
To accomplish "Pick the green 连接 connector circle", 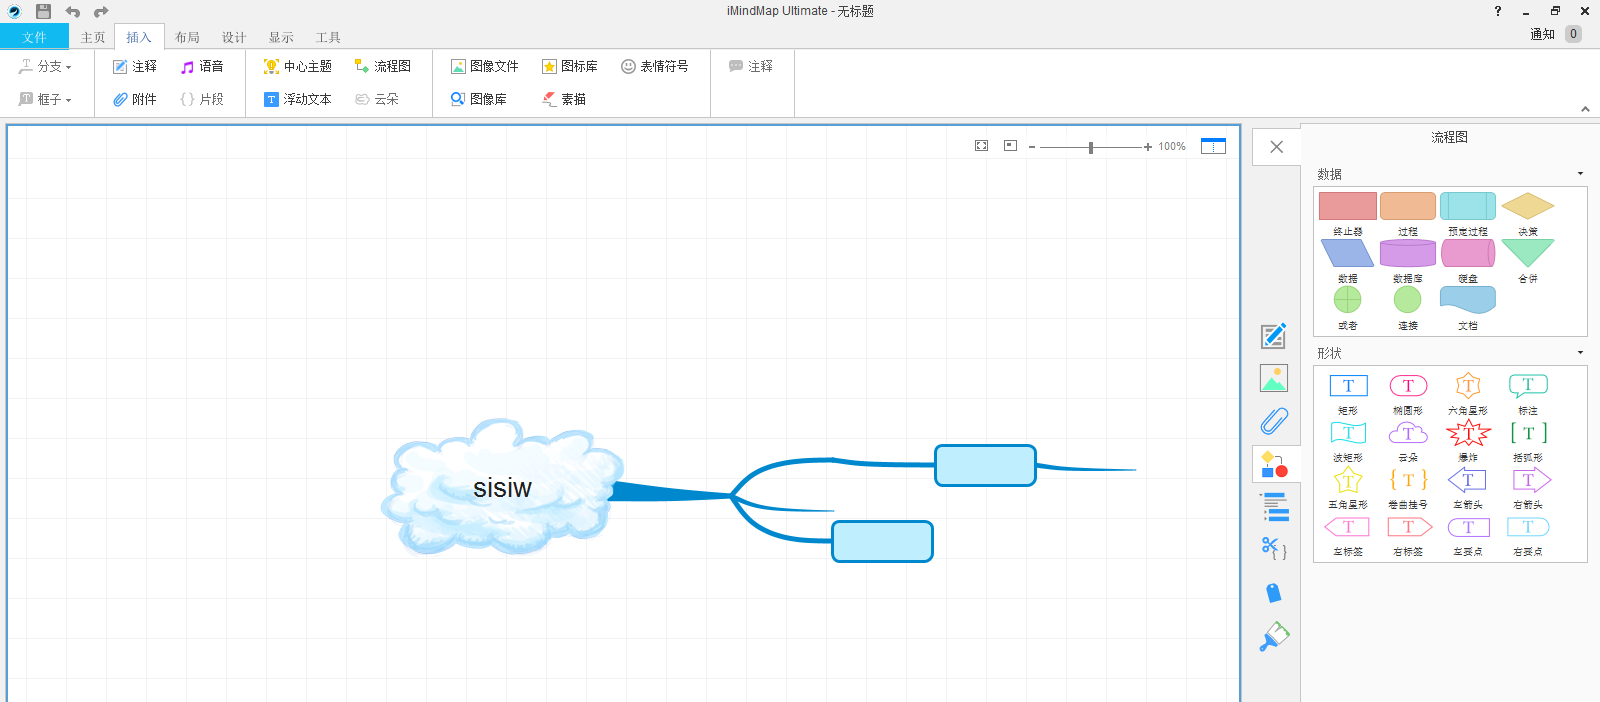I will (x=1408, y=299).
